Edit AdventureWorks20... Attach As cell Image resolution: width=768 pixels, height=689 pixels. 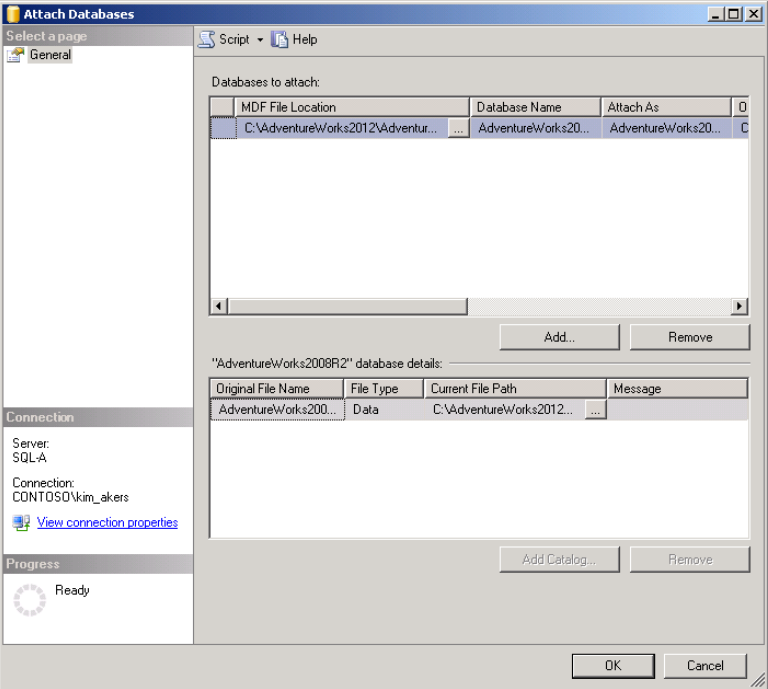point(667,128)
